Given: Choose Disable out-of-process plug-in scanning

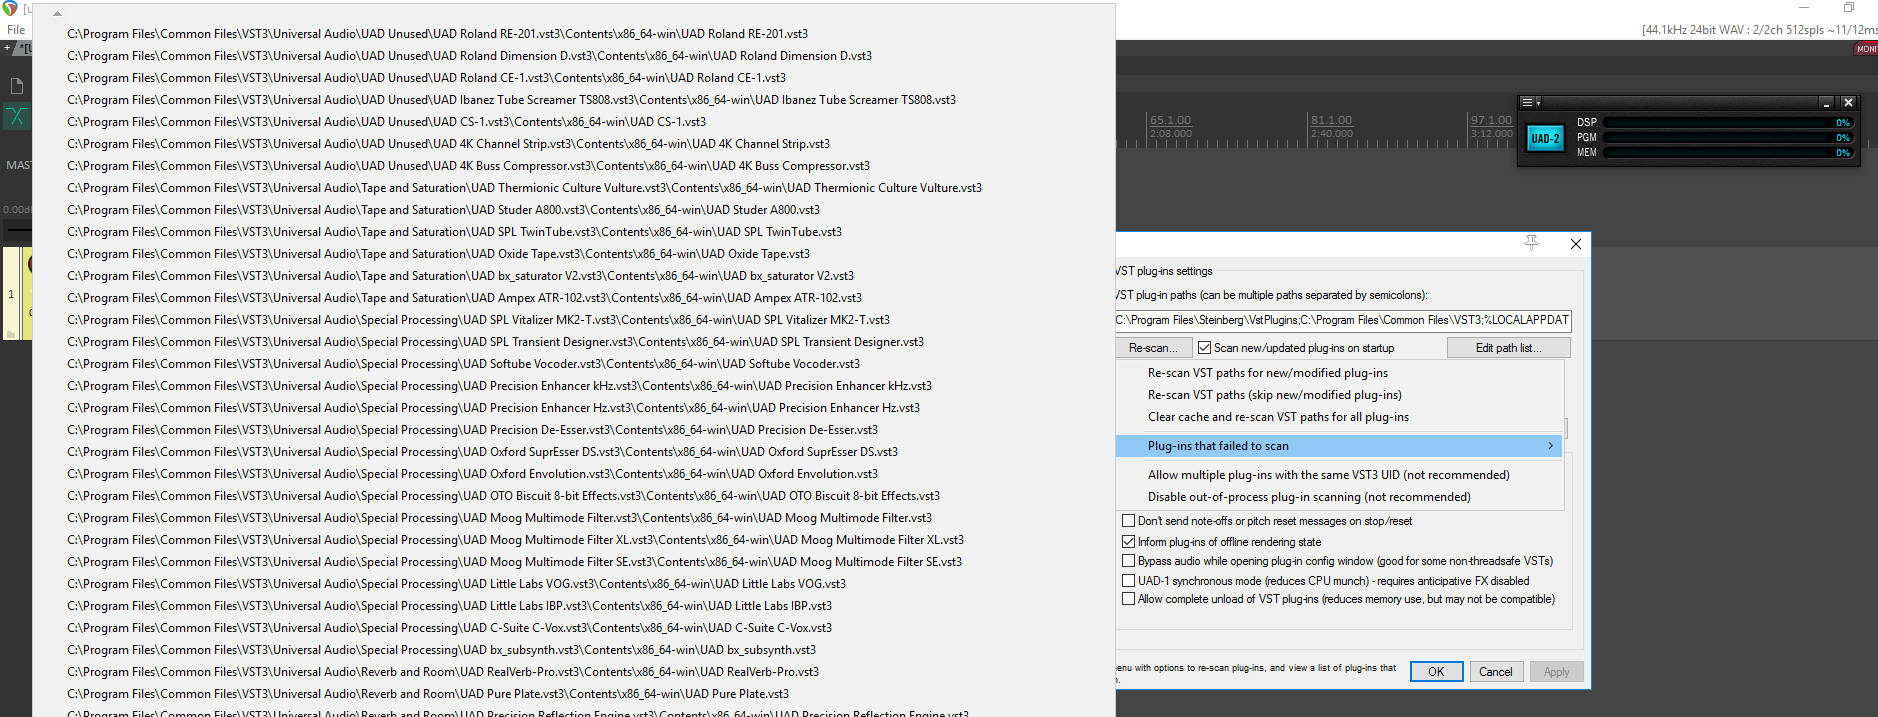Looking at the screenshot, I should (1340, 497).
